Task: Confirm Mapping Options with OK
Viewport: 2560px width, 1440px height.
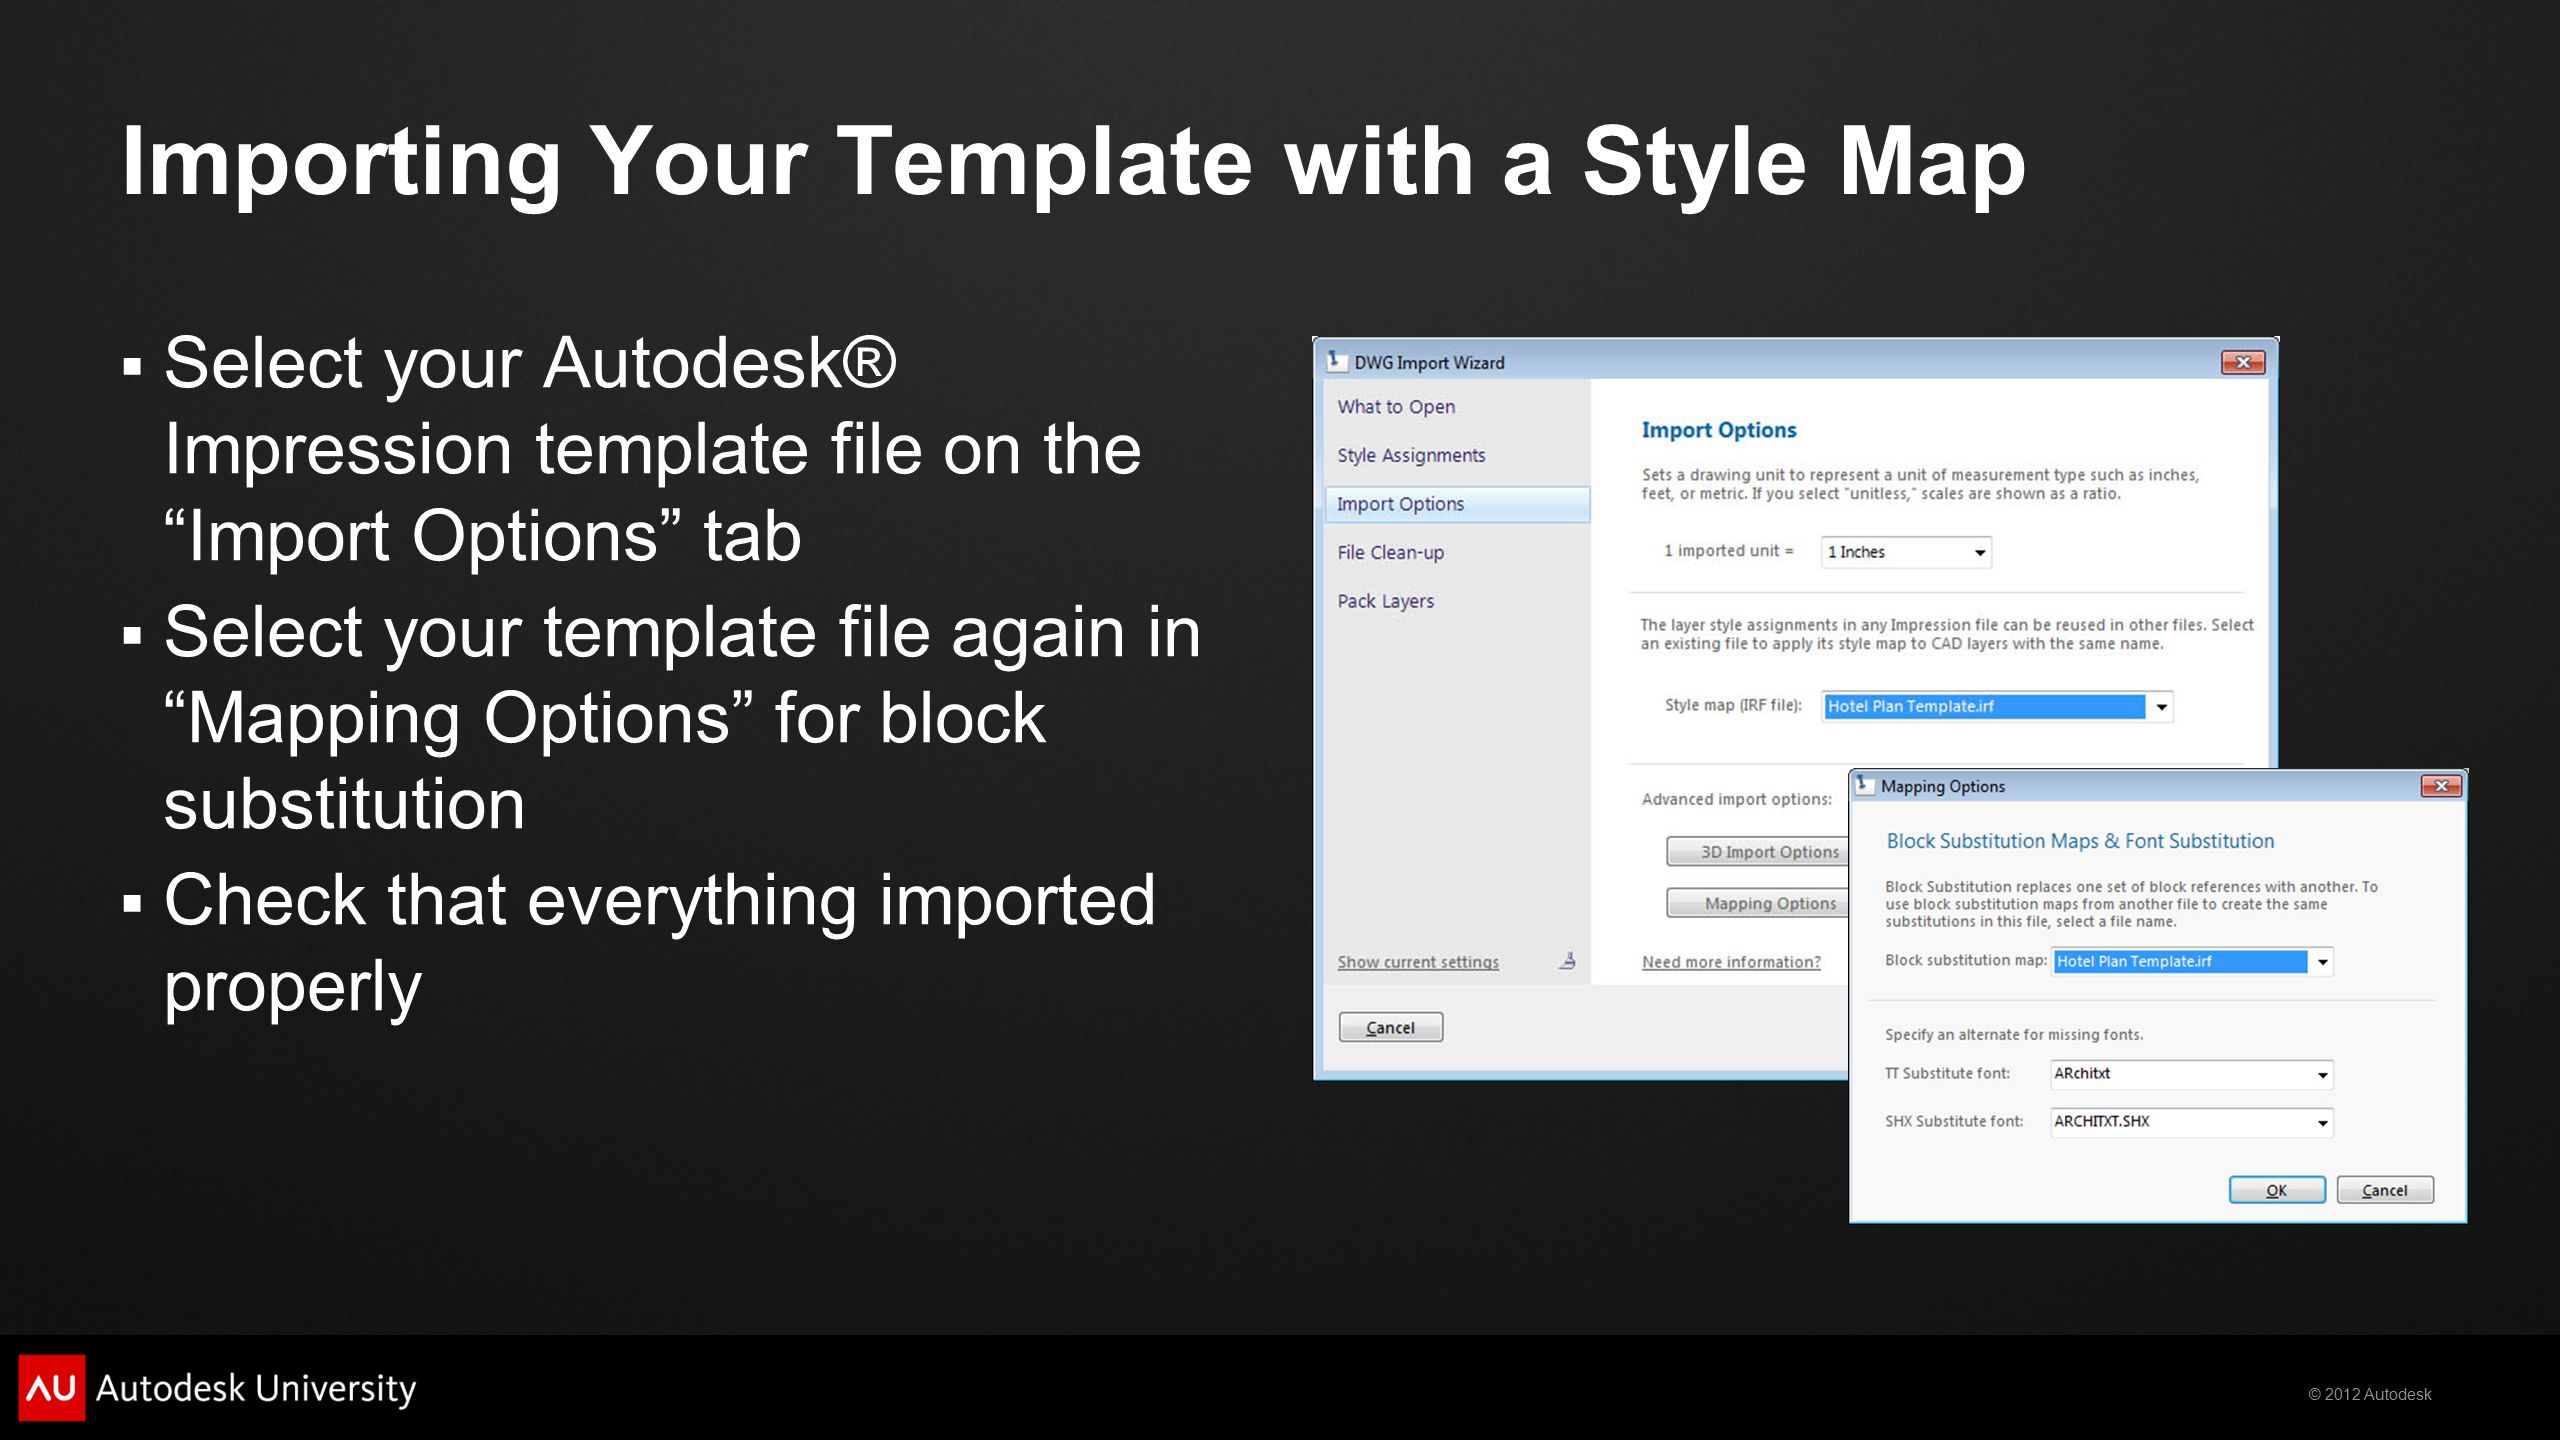Action: (2277, 1190)
